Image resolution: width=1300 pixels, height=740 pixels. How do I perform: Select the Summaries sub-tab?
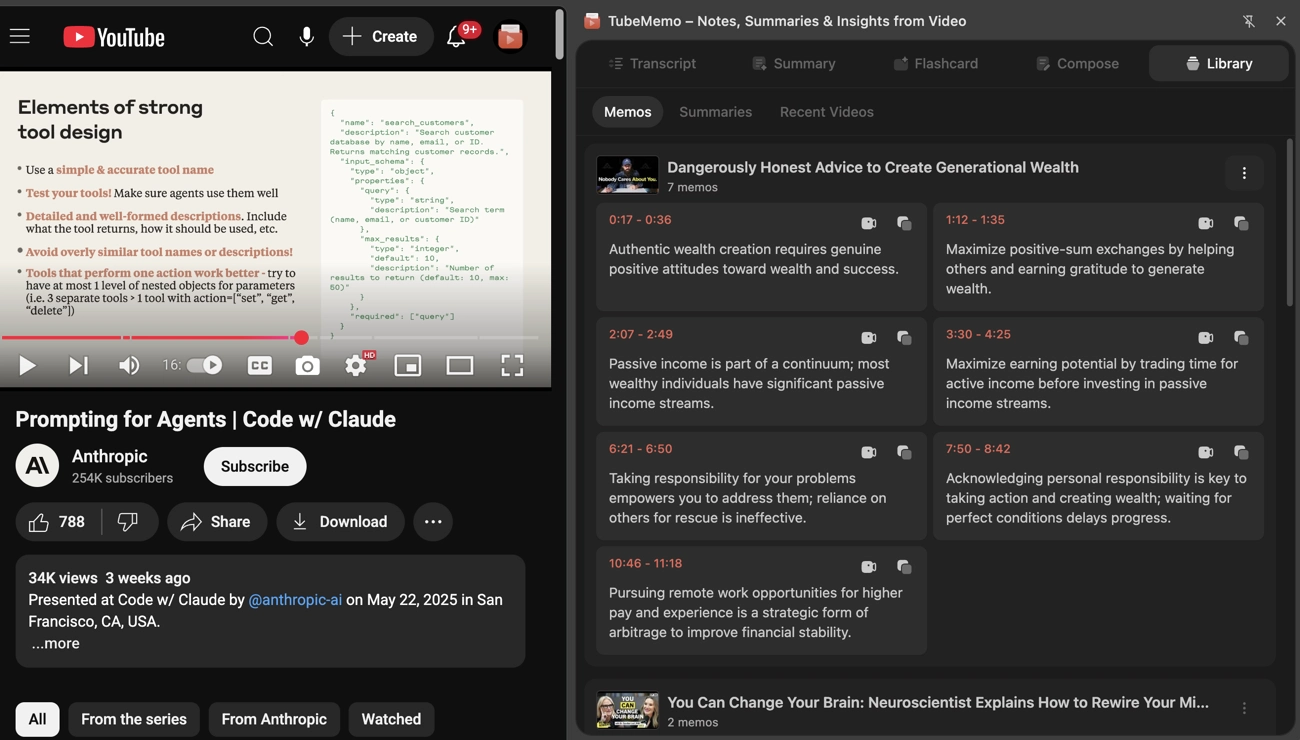pyautogui.click(x=716, y=112)
